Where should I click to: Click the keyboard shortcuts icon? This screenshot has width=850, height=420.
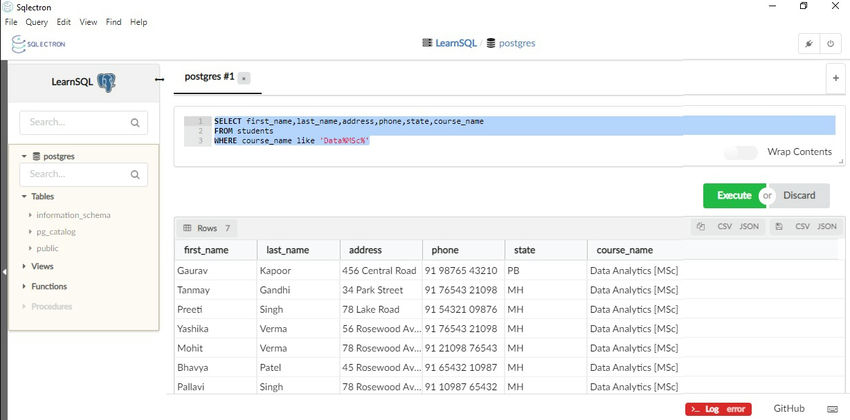tap(832, 409)
